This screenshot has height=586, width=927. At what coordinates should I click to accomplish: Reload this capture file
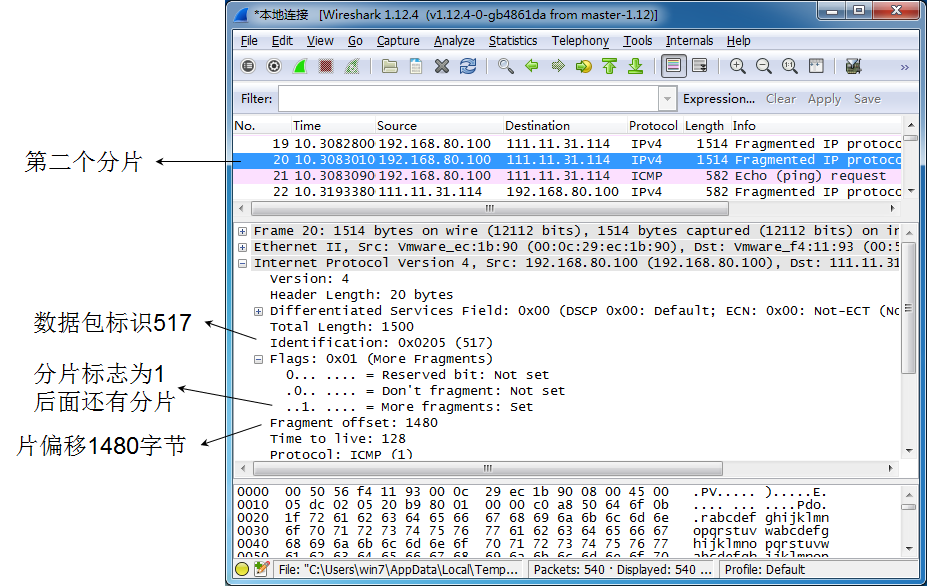point(468,66)
